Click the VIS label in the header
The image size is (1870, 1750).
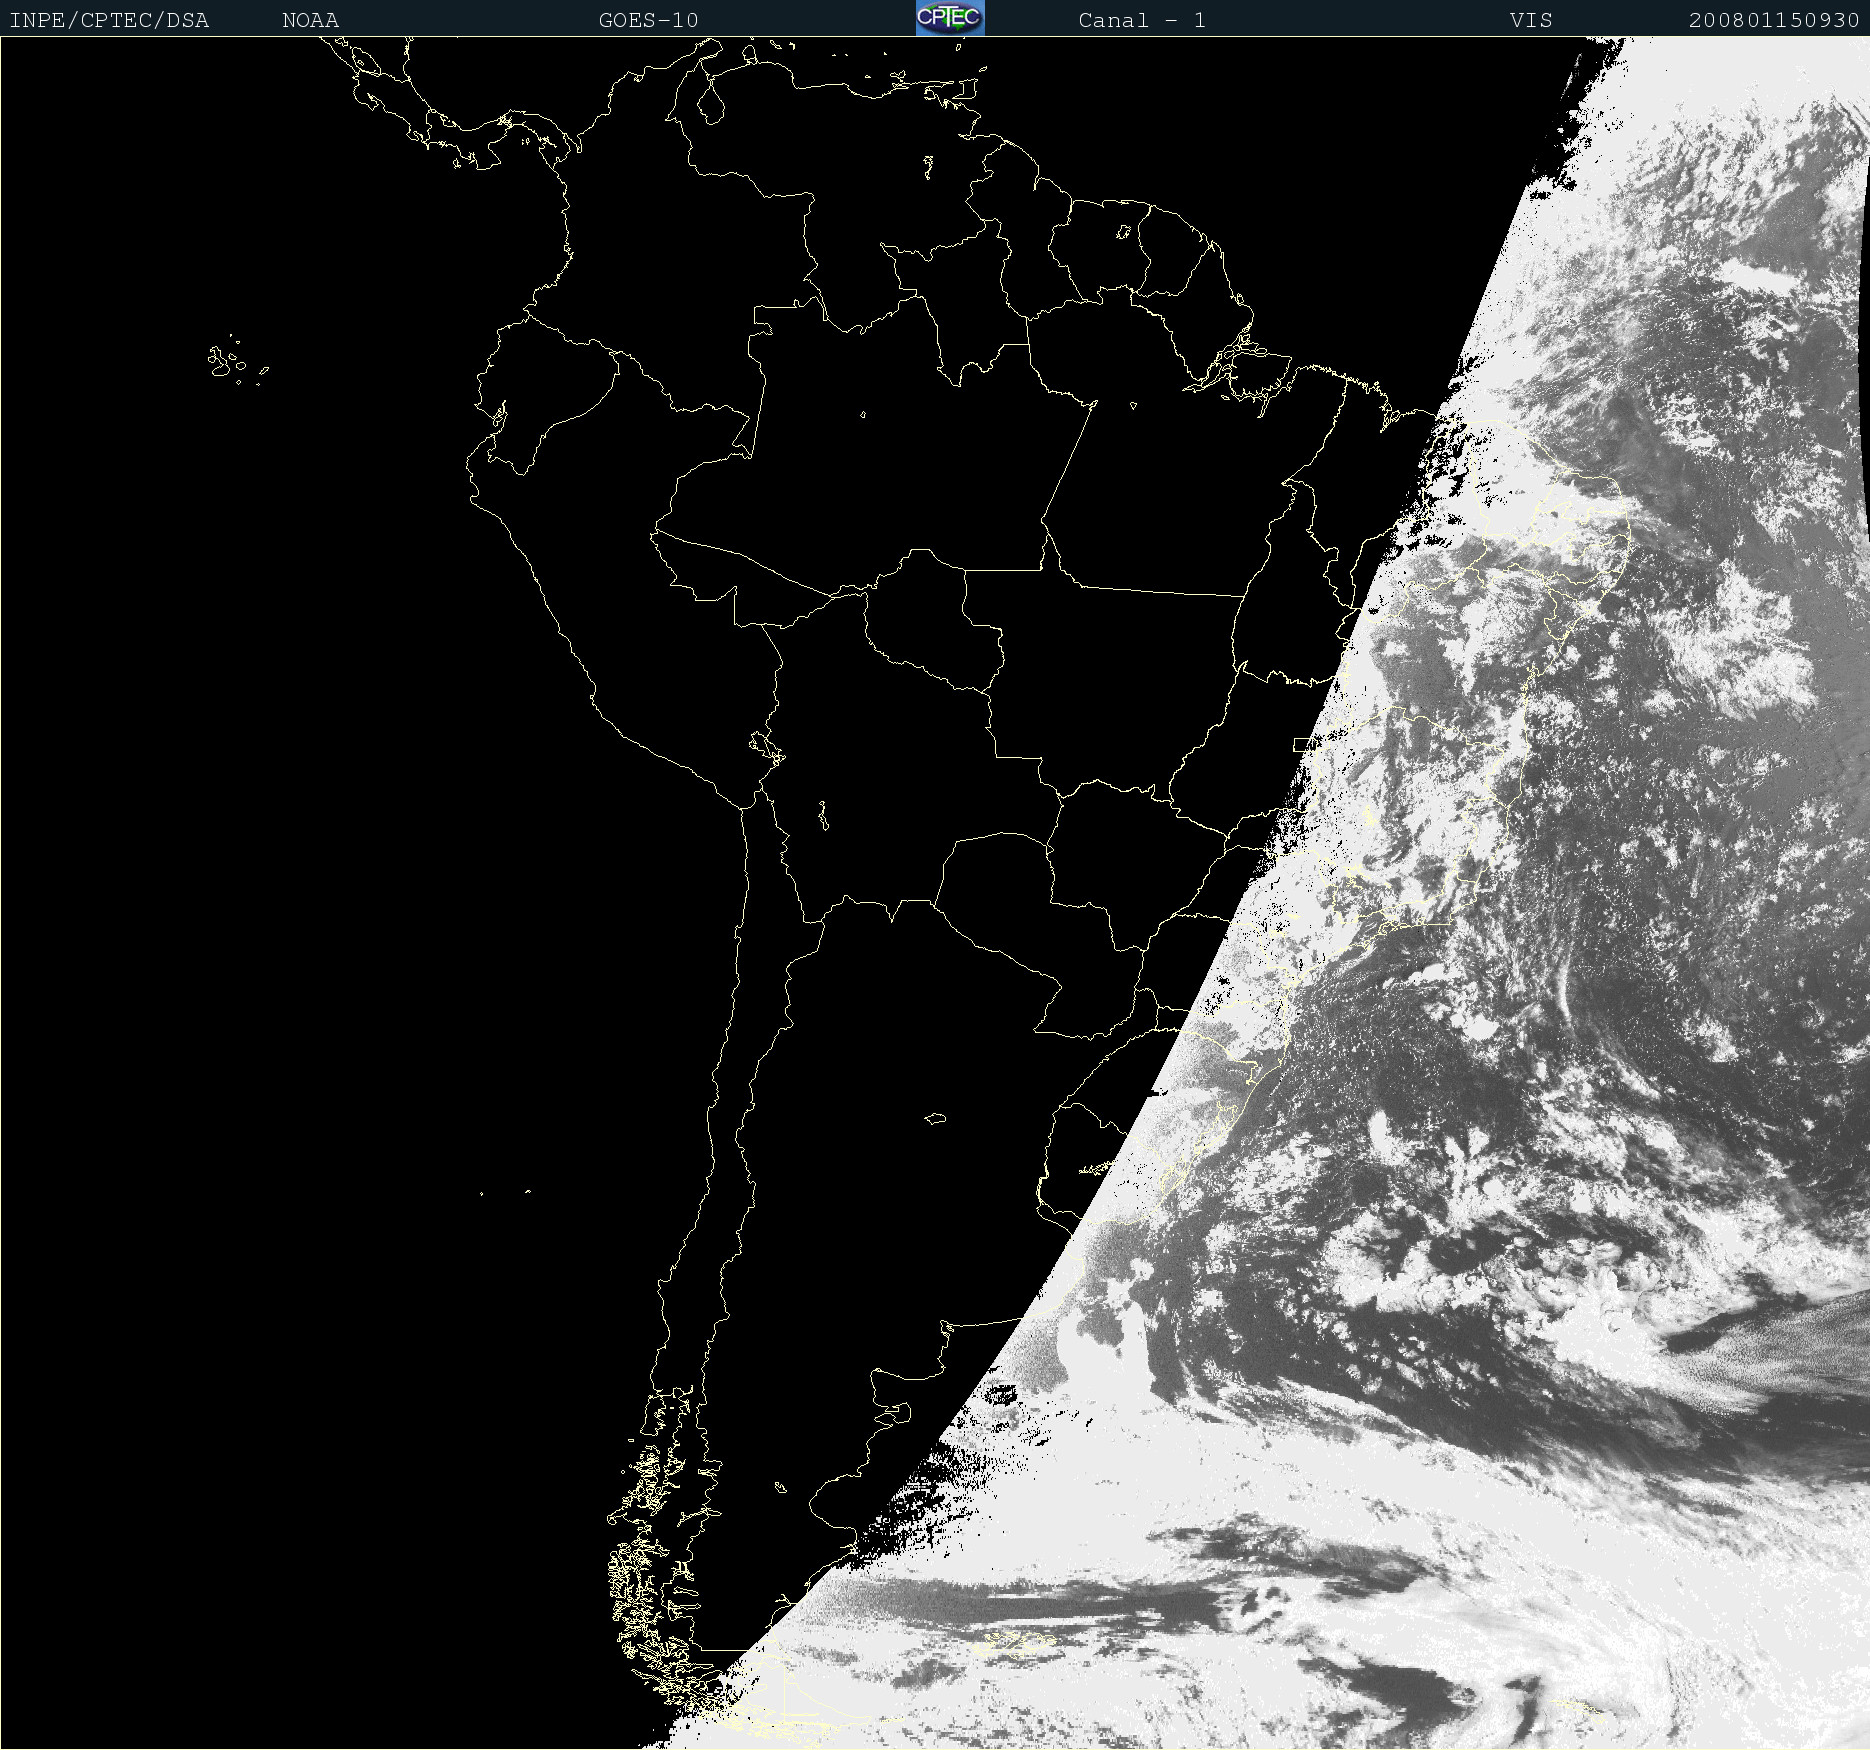coord(1531,20)
